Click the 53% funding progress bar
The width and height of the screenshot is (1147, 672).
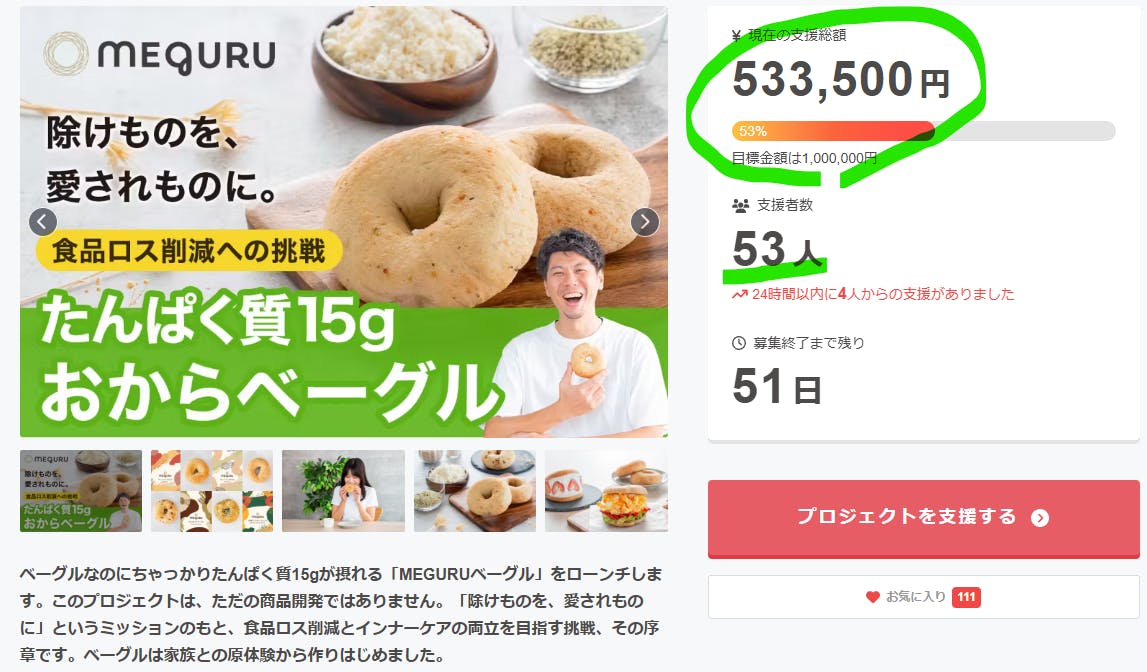[x=923, y=131]
